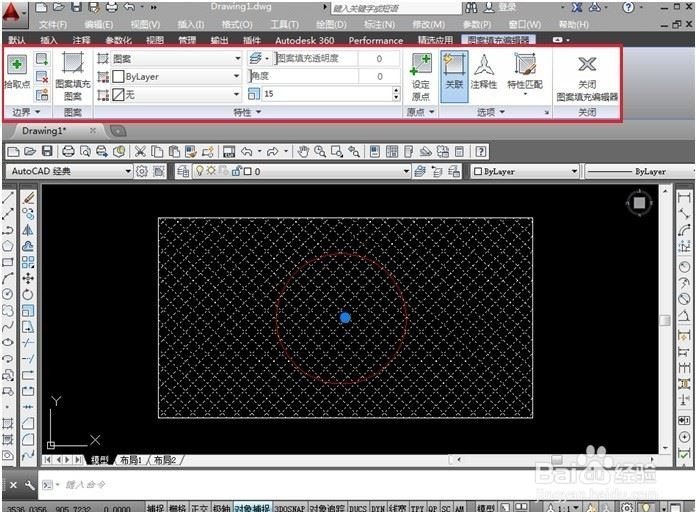Select the Move tool in modify toolbar

tap(28, 278)
